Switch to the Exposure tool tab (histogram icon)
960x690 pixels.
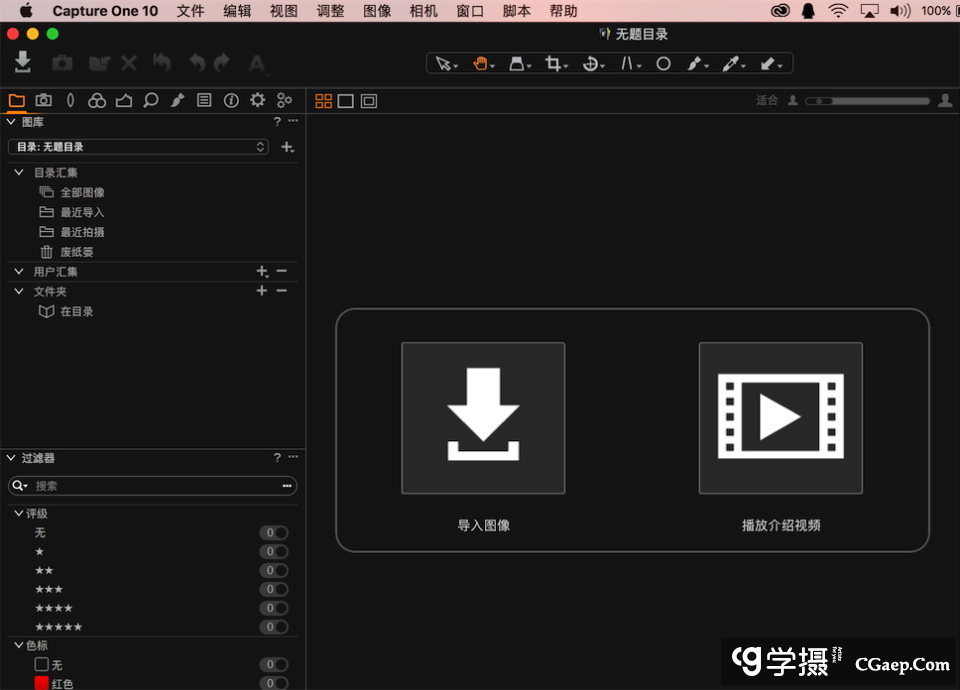tap(124, 100)
